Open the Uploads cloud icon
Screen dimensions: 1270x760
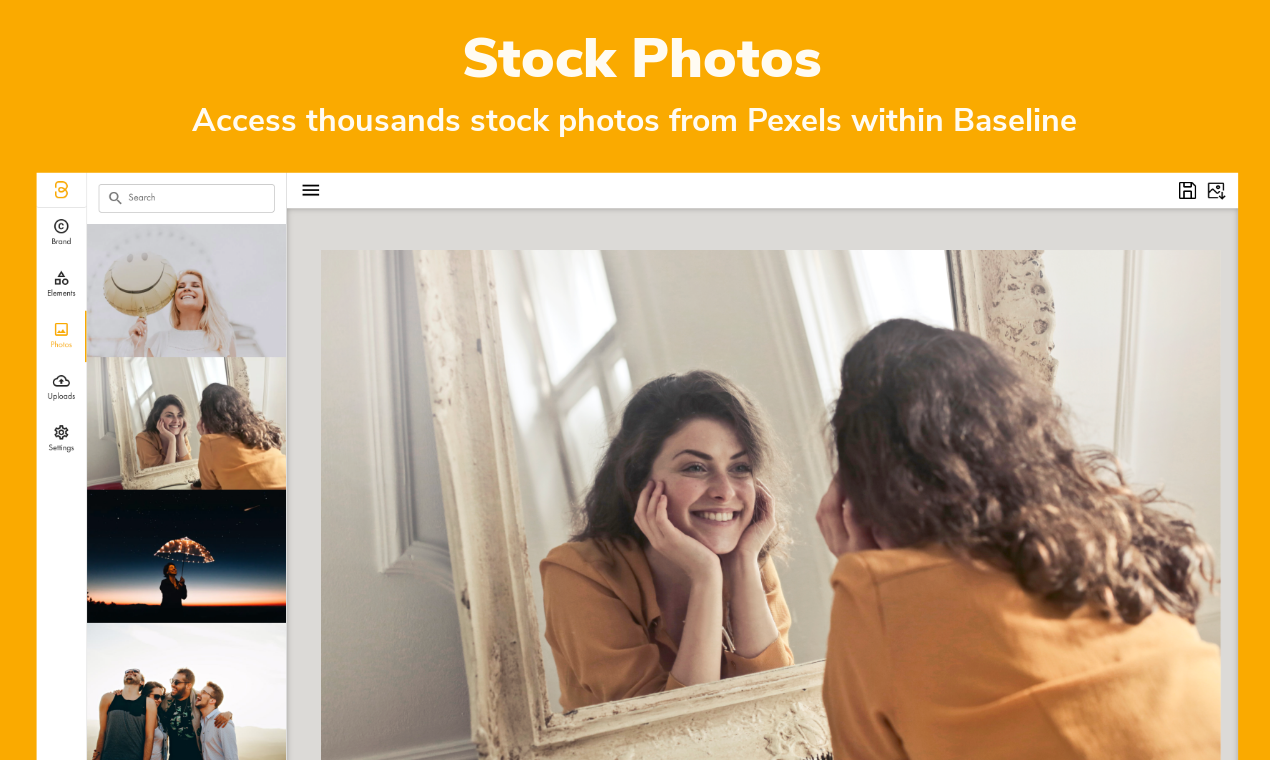(61, 381)
